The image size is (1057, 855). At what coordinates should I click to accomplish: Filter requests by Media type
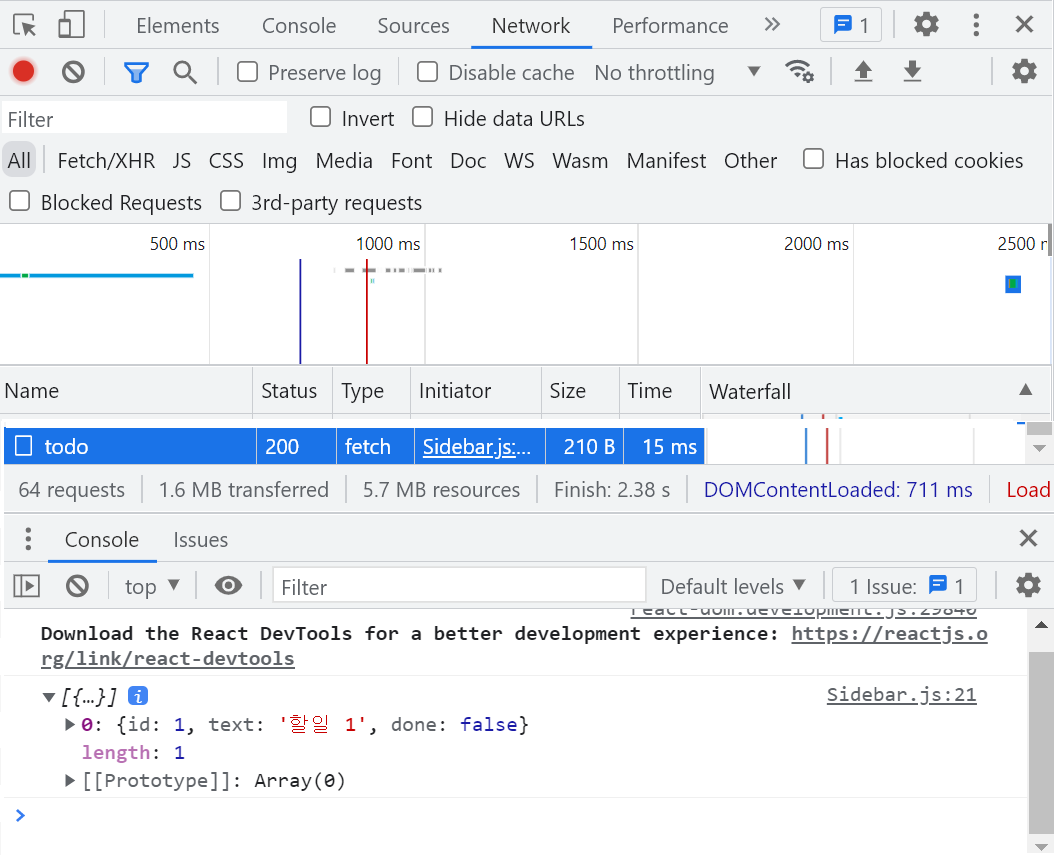[x=344, y=160]
